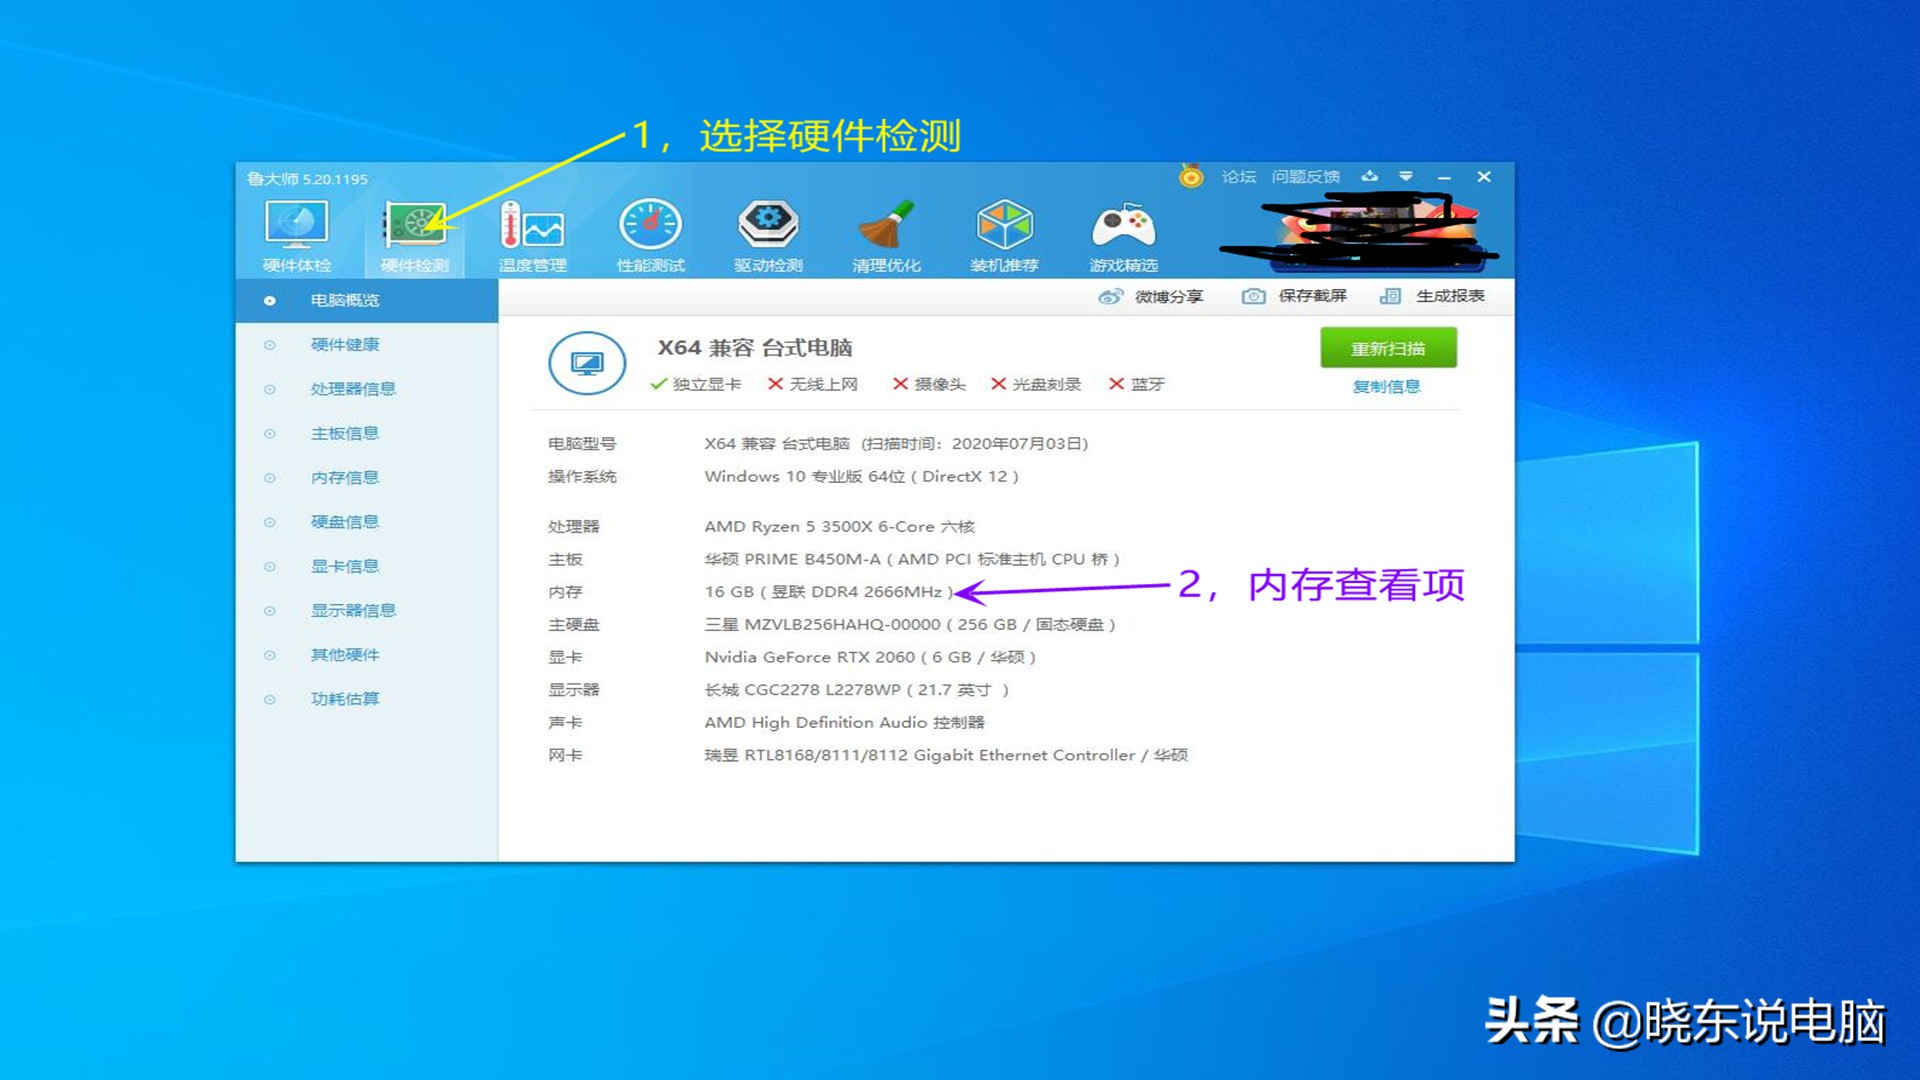This screenshot has height=1080, width=1920.
Task: Open 温度管理 temperature management
Action: (x=532, y=230)
